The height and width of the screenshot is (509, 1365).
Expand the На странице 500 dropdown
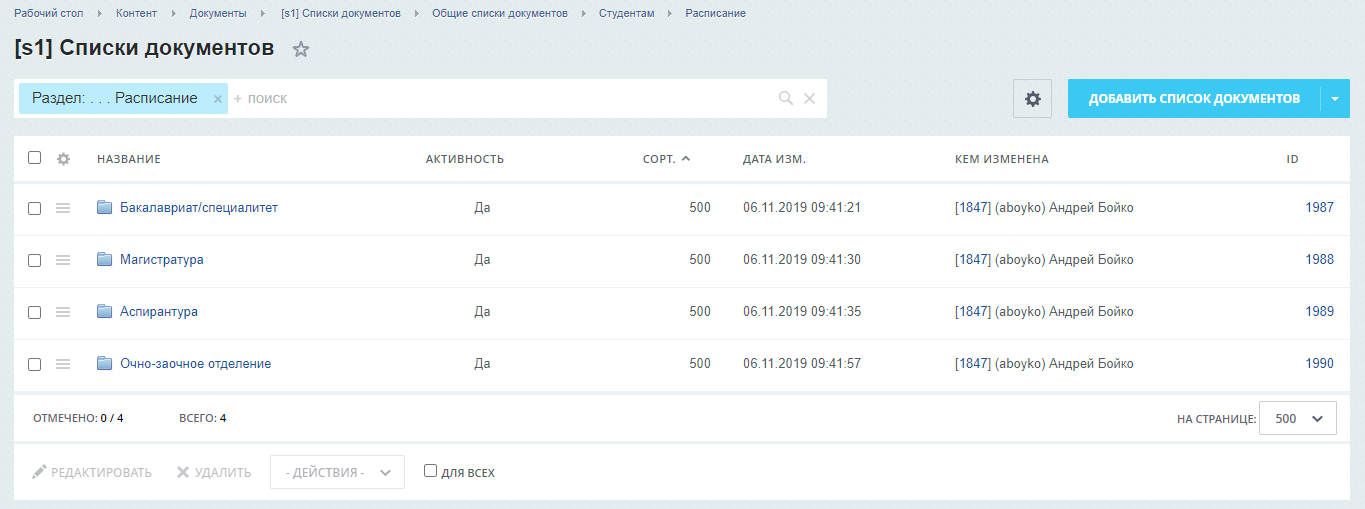[x=1297, y=419]
